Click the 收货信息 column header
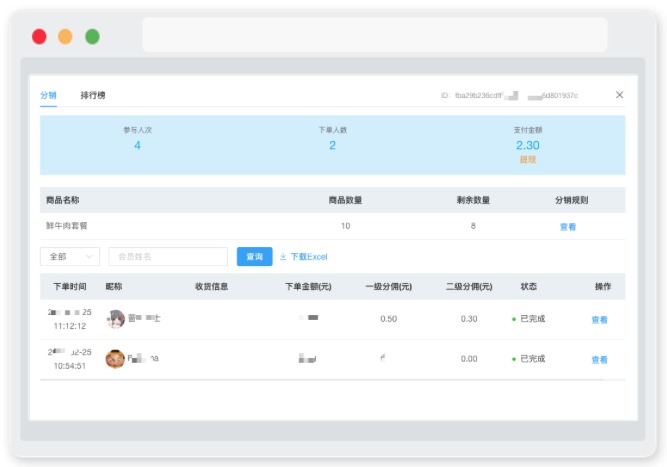Viewport: 667px width, 467px height. (x=211, y=287)
